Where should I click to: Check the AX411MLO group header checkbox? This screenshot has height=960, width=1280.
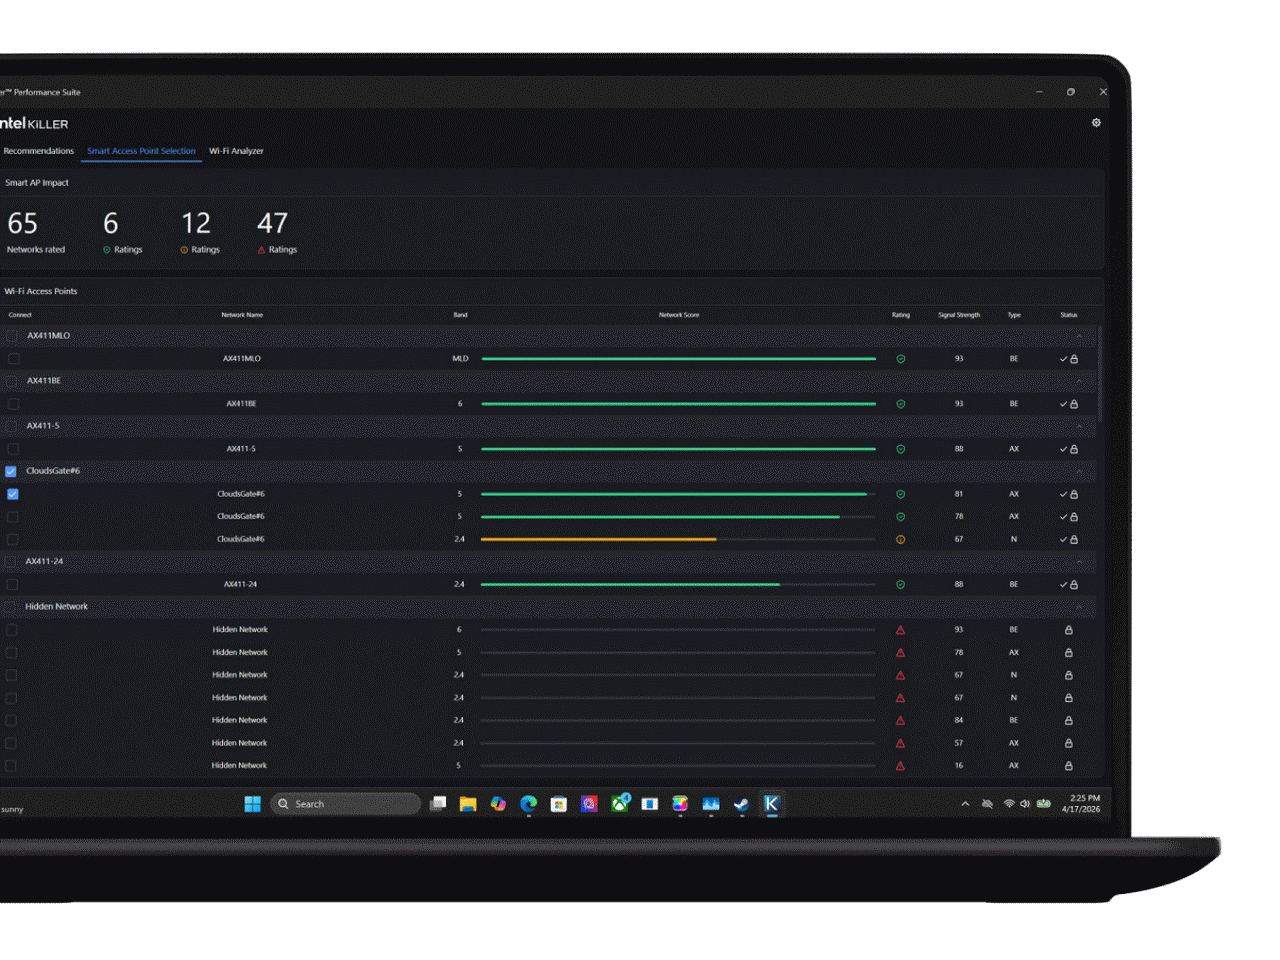pos(12,336)
